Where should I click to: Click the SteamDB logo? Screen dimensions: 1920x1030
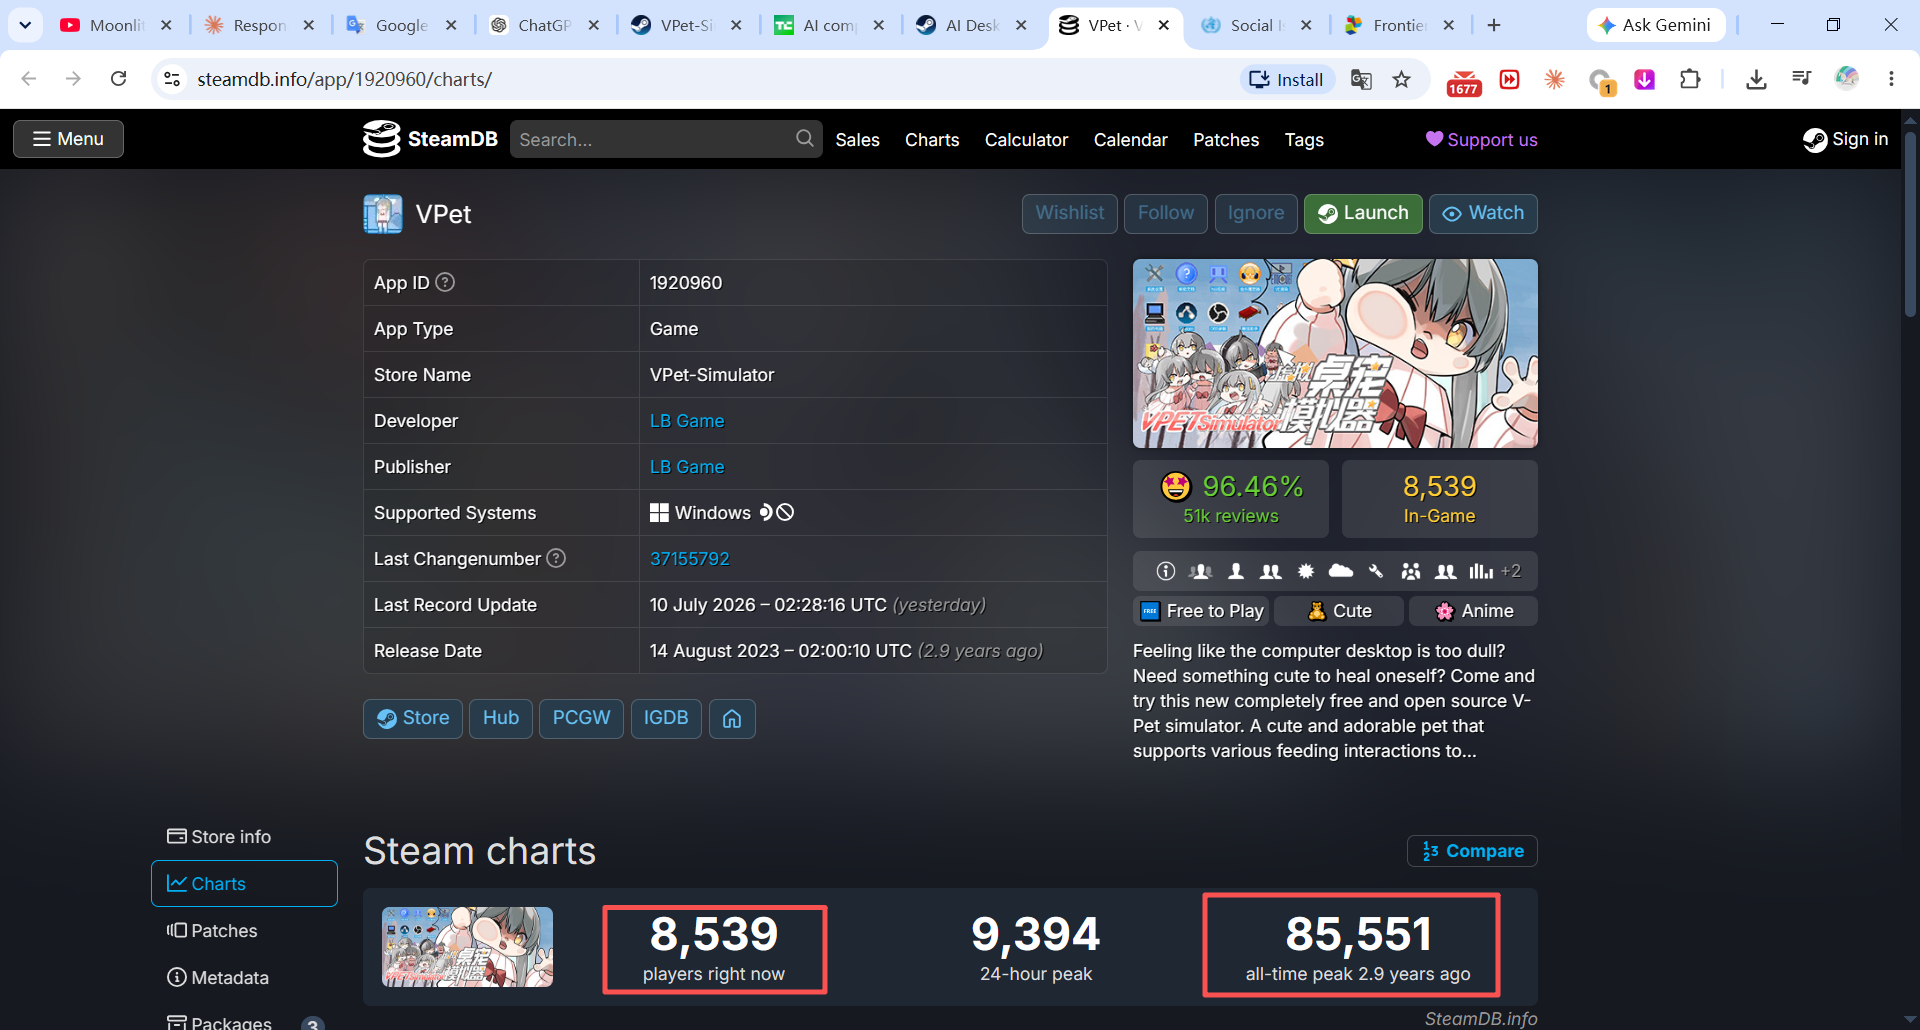point(430,139)
